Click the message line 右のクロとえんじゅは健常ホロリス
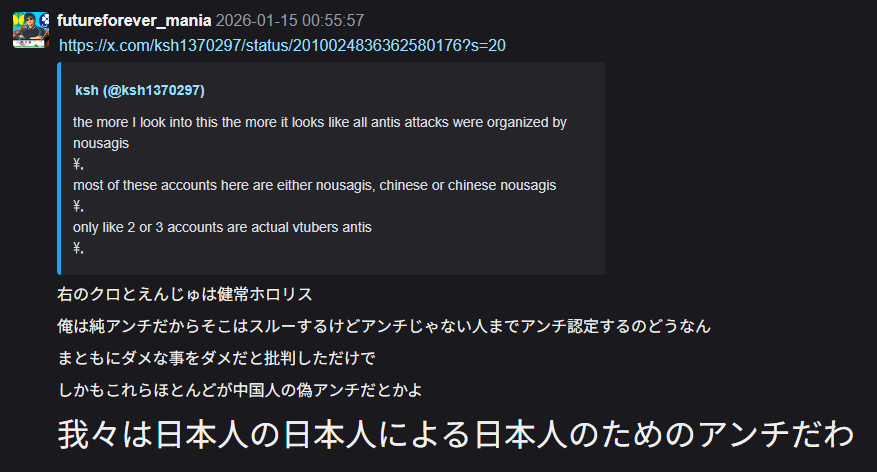Screen dimensions: 877x472 (x=185, y=294)
